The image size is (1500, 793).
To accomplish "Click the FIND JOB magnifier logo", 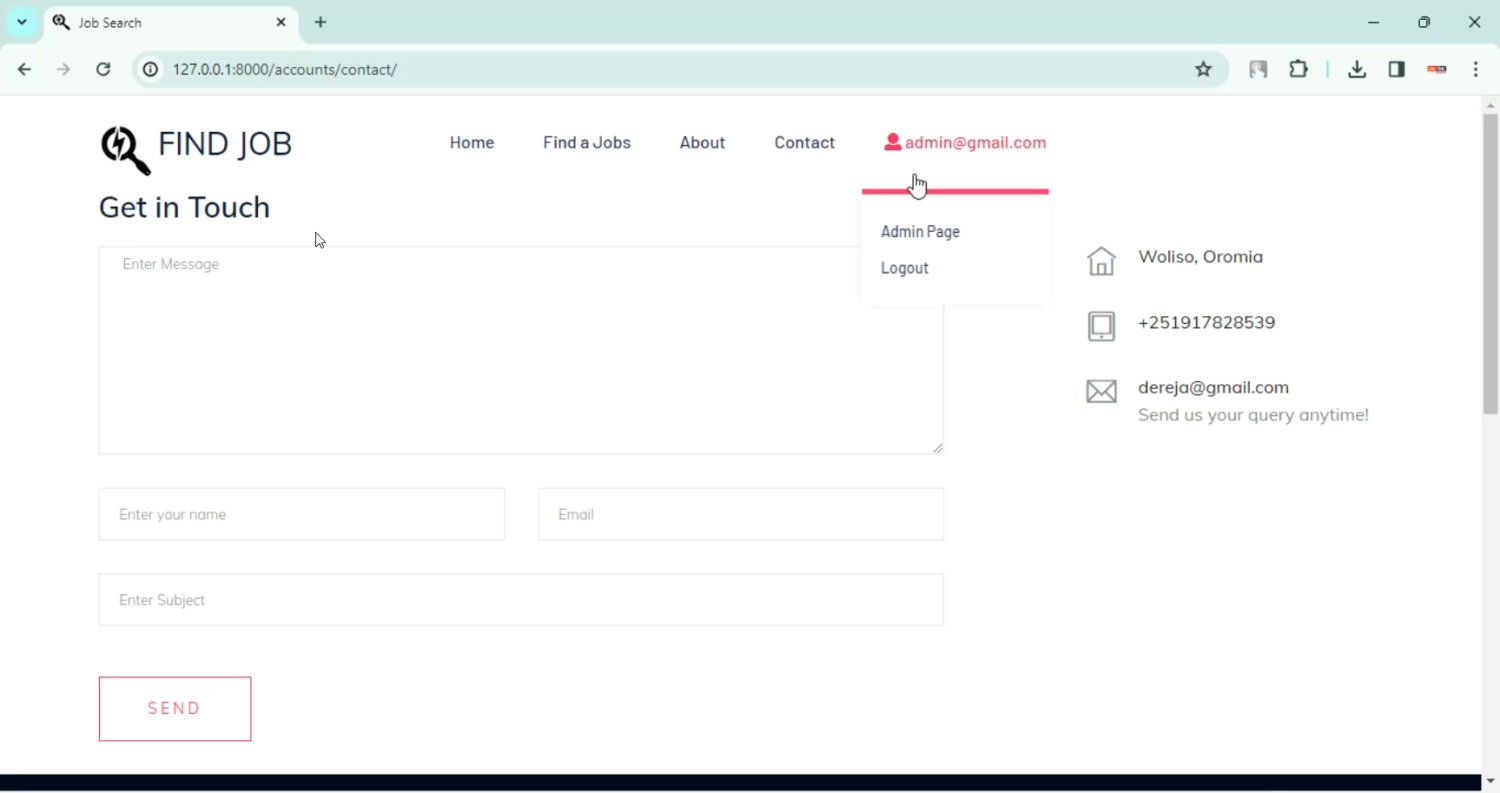I will pos(125,149).
